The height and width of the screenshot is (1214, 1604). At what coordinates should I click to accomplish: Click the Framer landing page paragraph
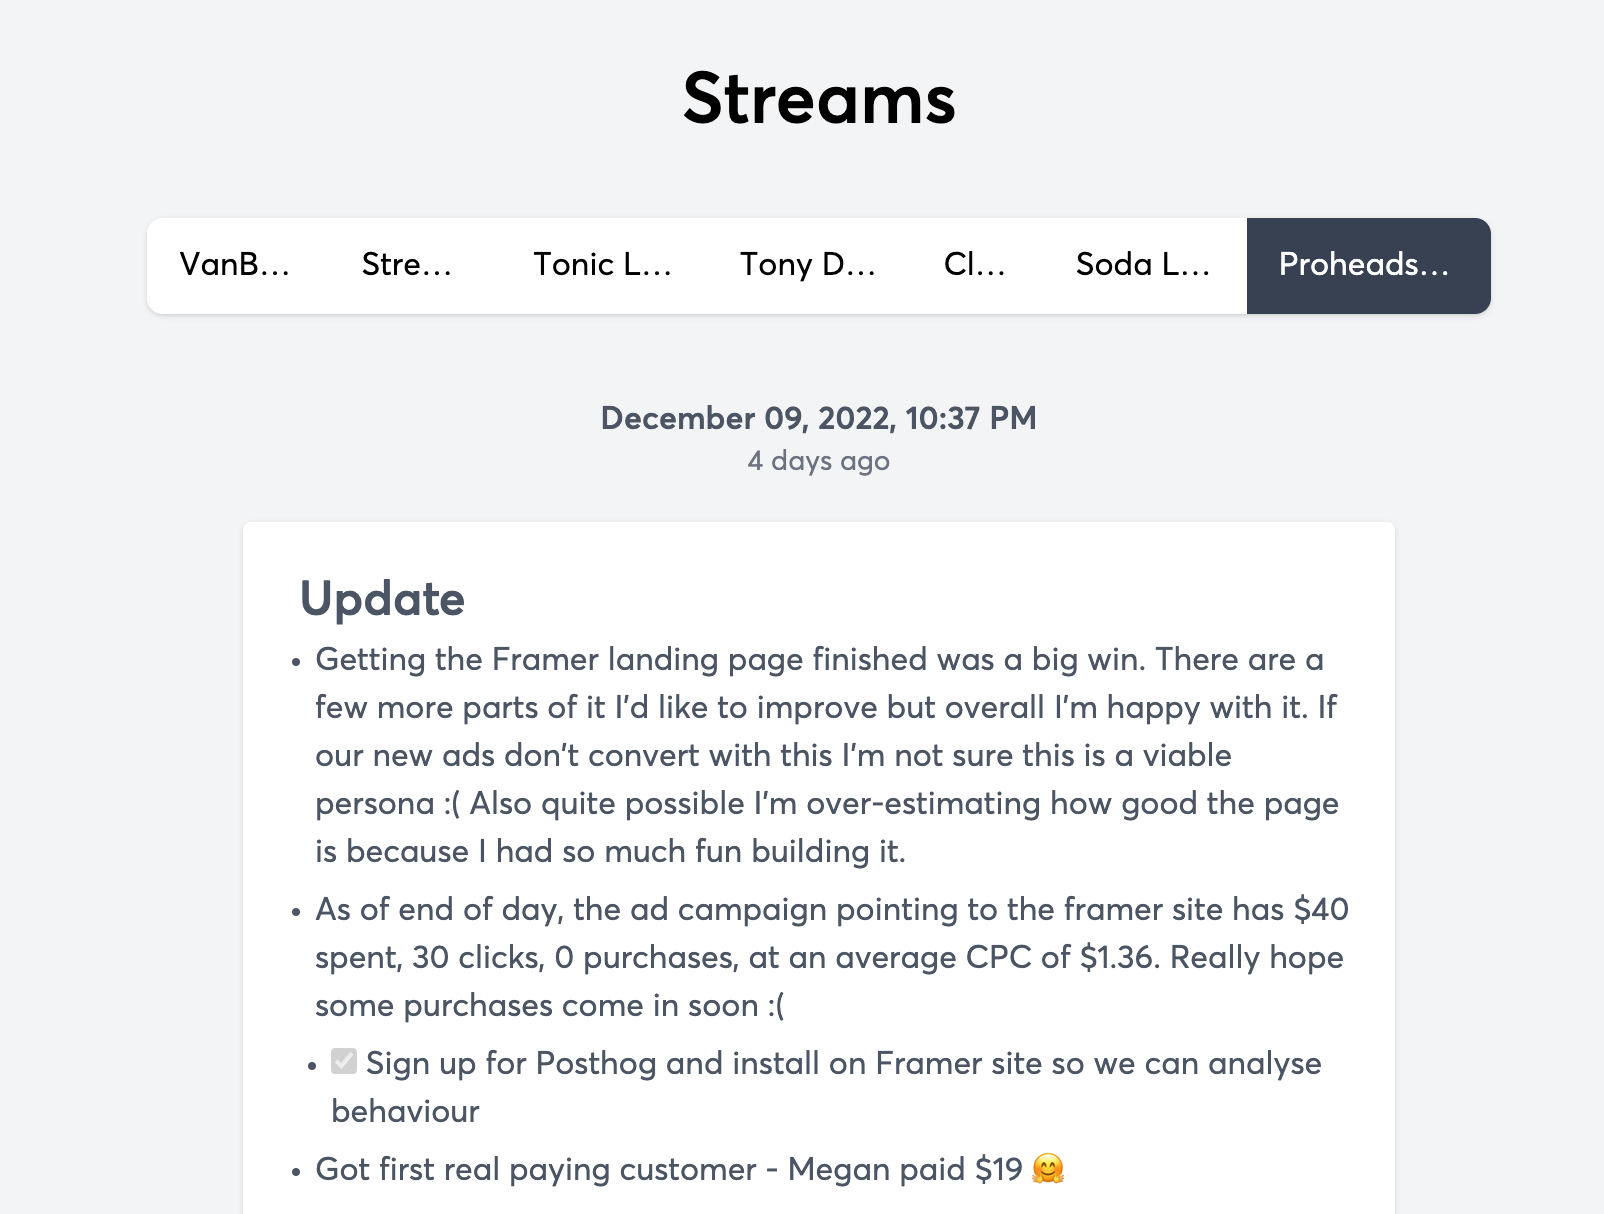point(820,755)
